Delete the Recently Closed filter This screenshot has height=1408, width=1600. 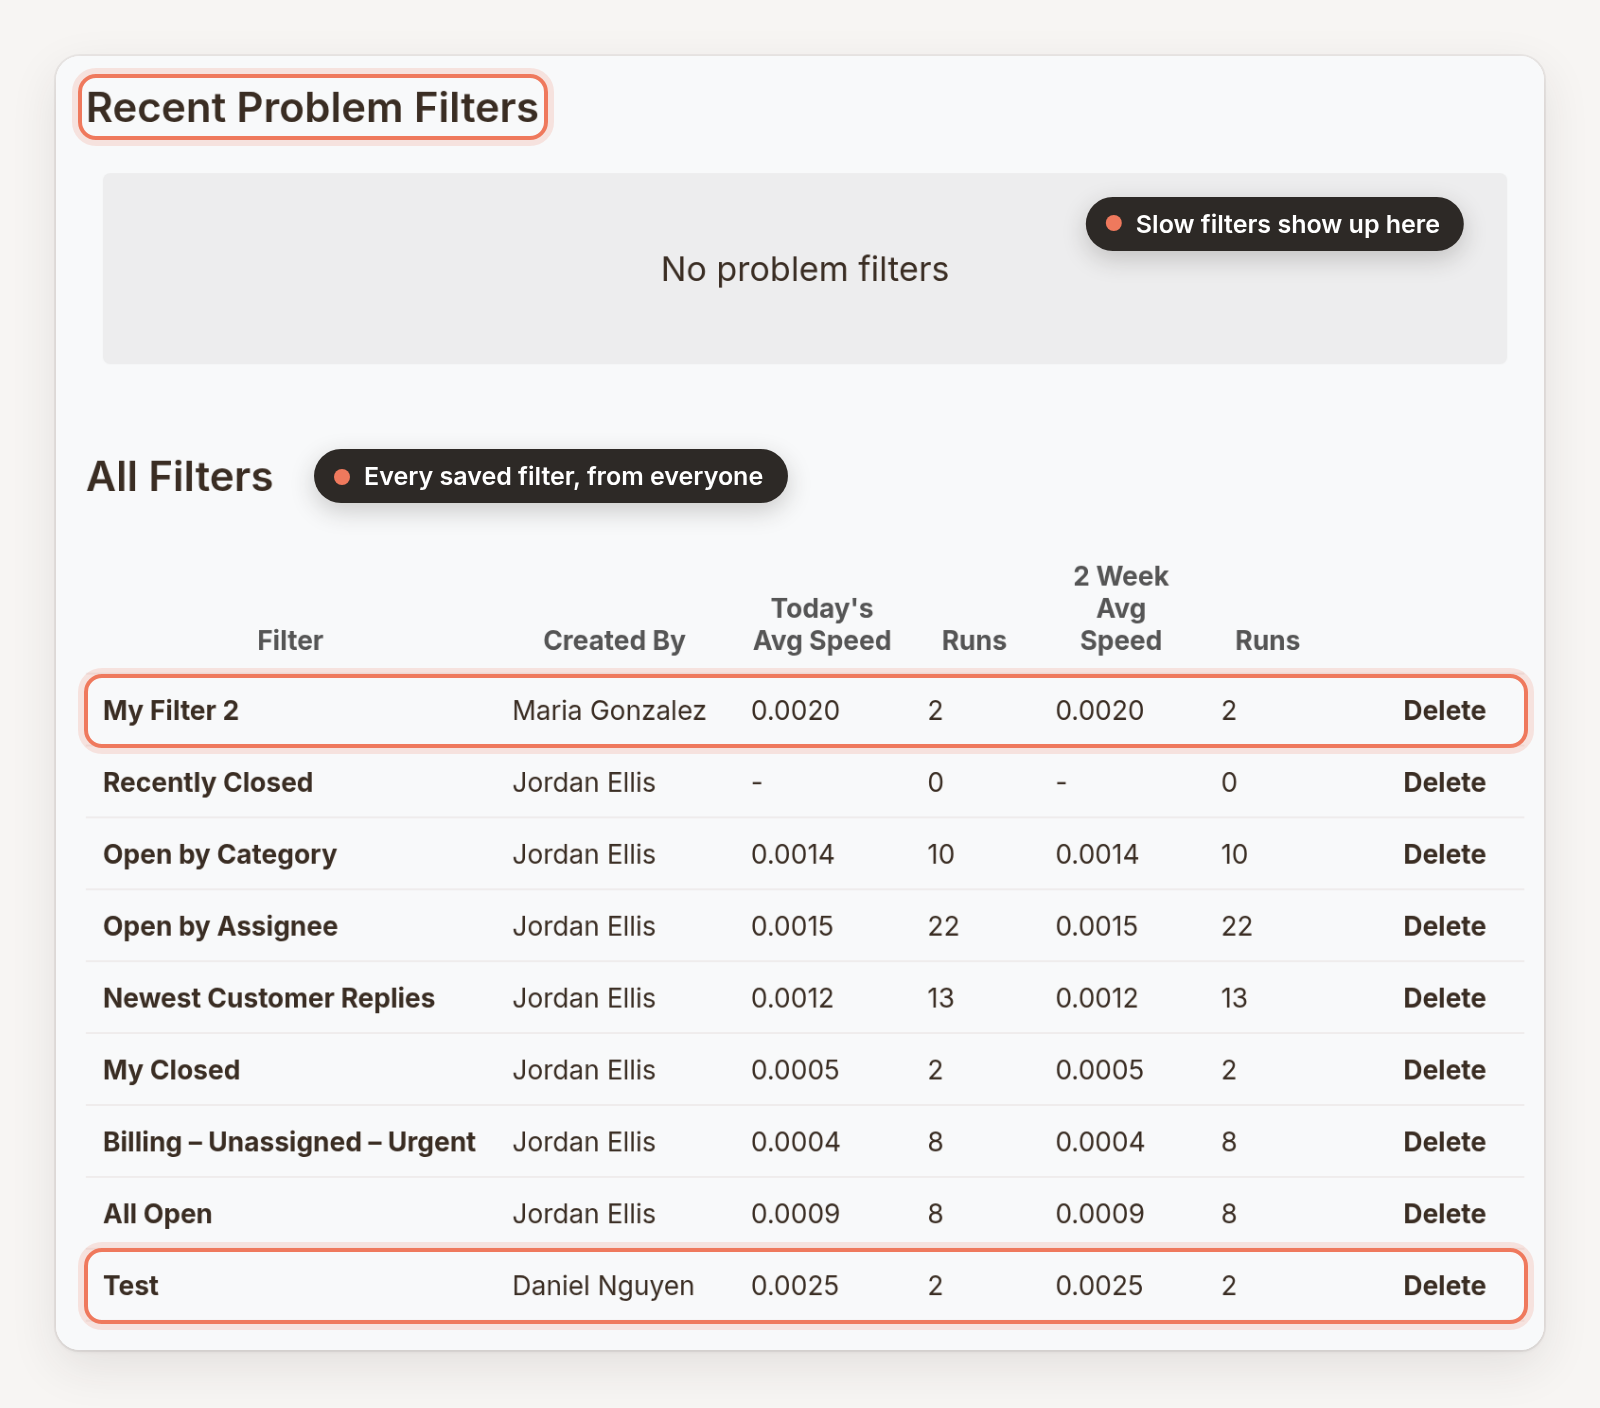(x=1444, y=782)
